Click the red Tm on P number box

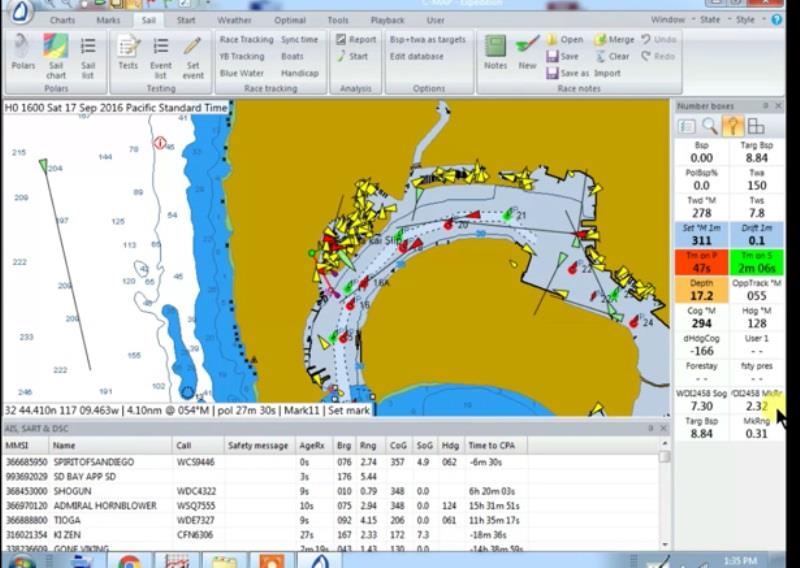(x=702, y=262)
